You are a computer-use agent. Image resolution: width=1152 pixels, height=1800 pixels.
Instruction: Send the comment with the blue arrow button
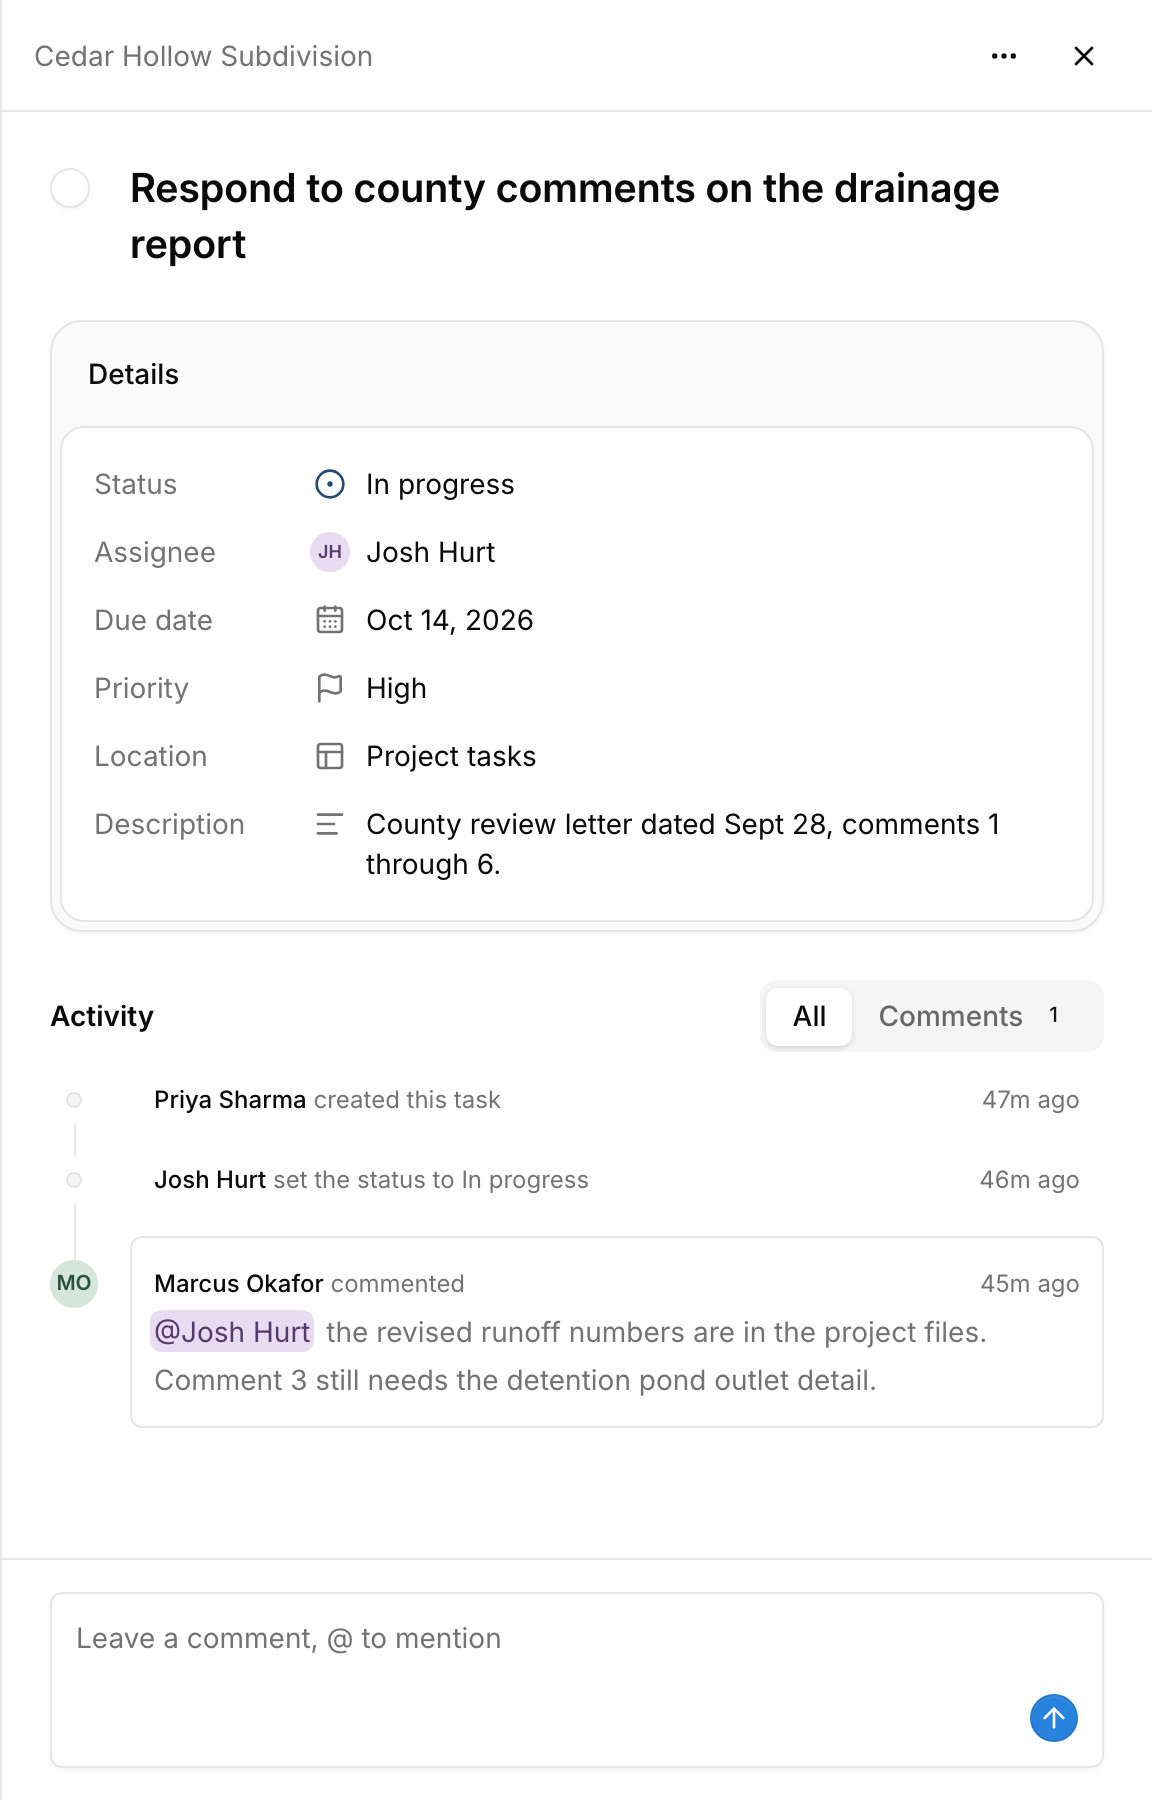(x=1054, y=1718)
